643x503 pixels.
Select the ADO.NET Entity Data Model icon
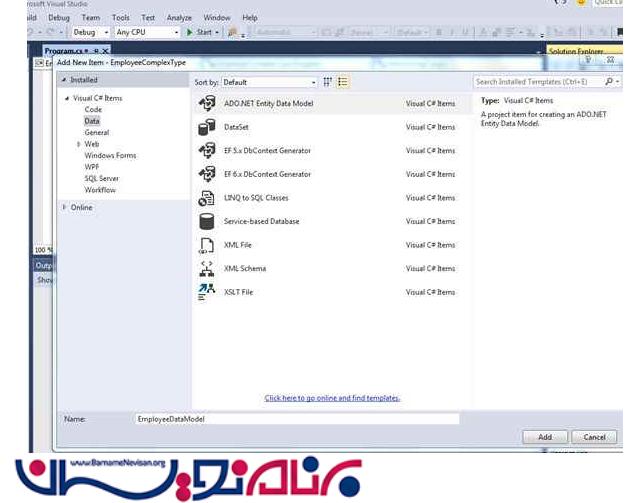tap(207, 103)
